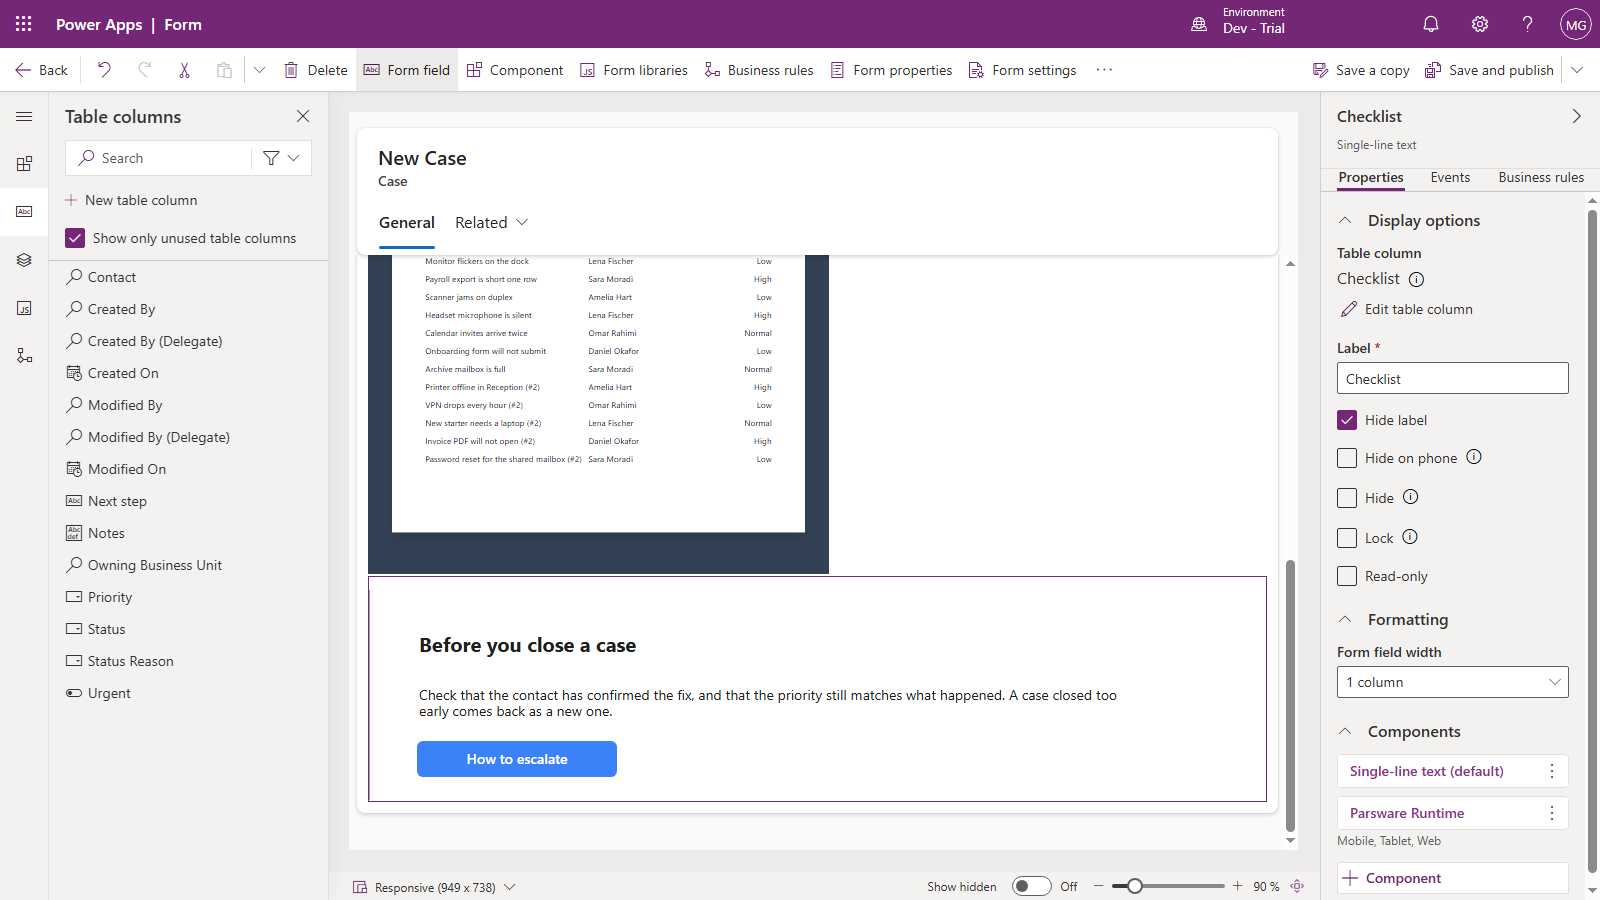Toggle the Show hidden switch
Image resolution: width=1600 pixels, height=900 pixels.
[x=1031, y=886]
